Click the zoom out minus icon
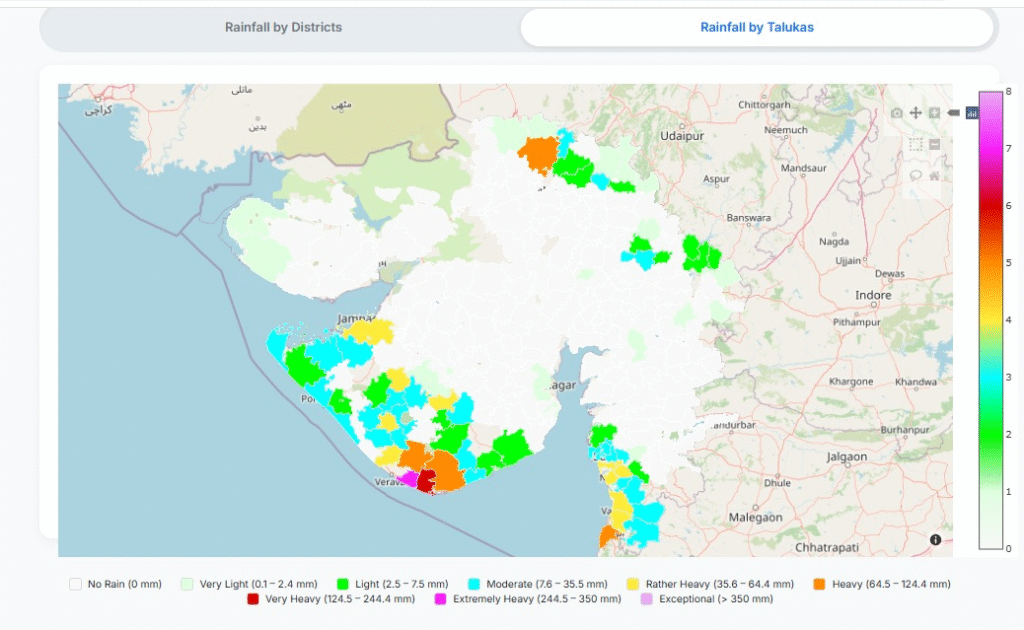This screenshot has width=1024, height=630. tap(934, 144)
